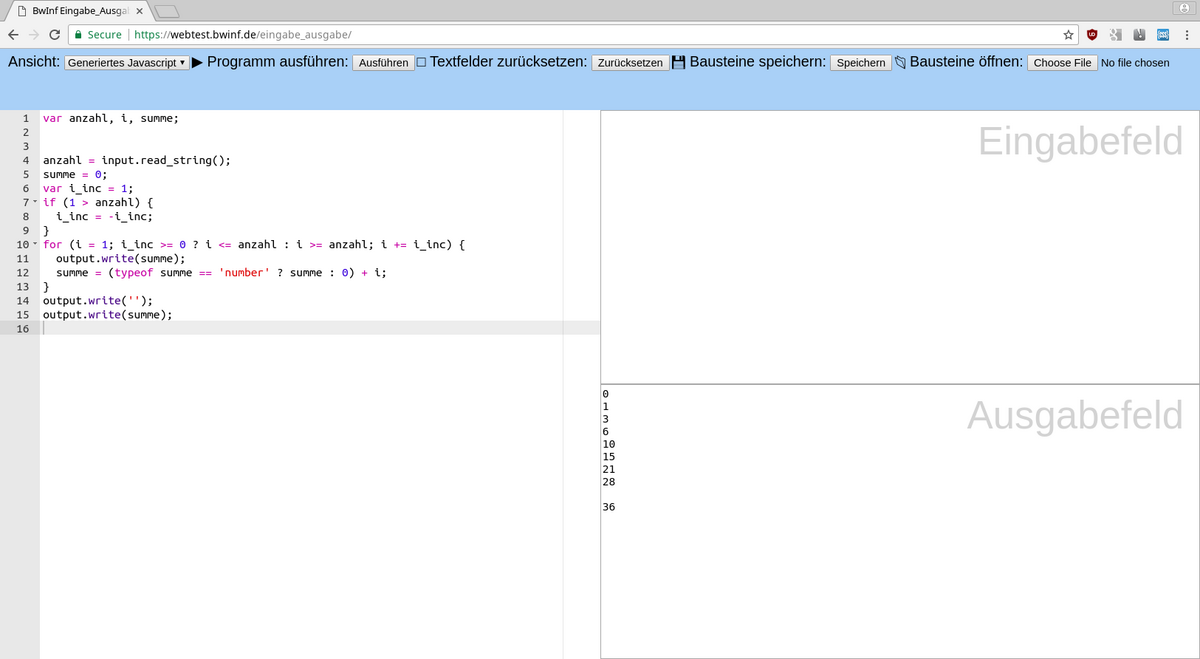Click the 'Bausteine speichern:' label
Screen dimensions: 1200x659
coord(758,62)
